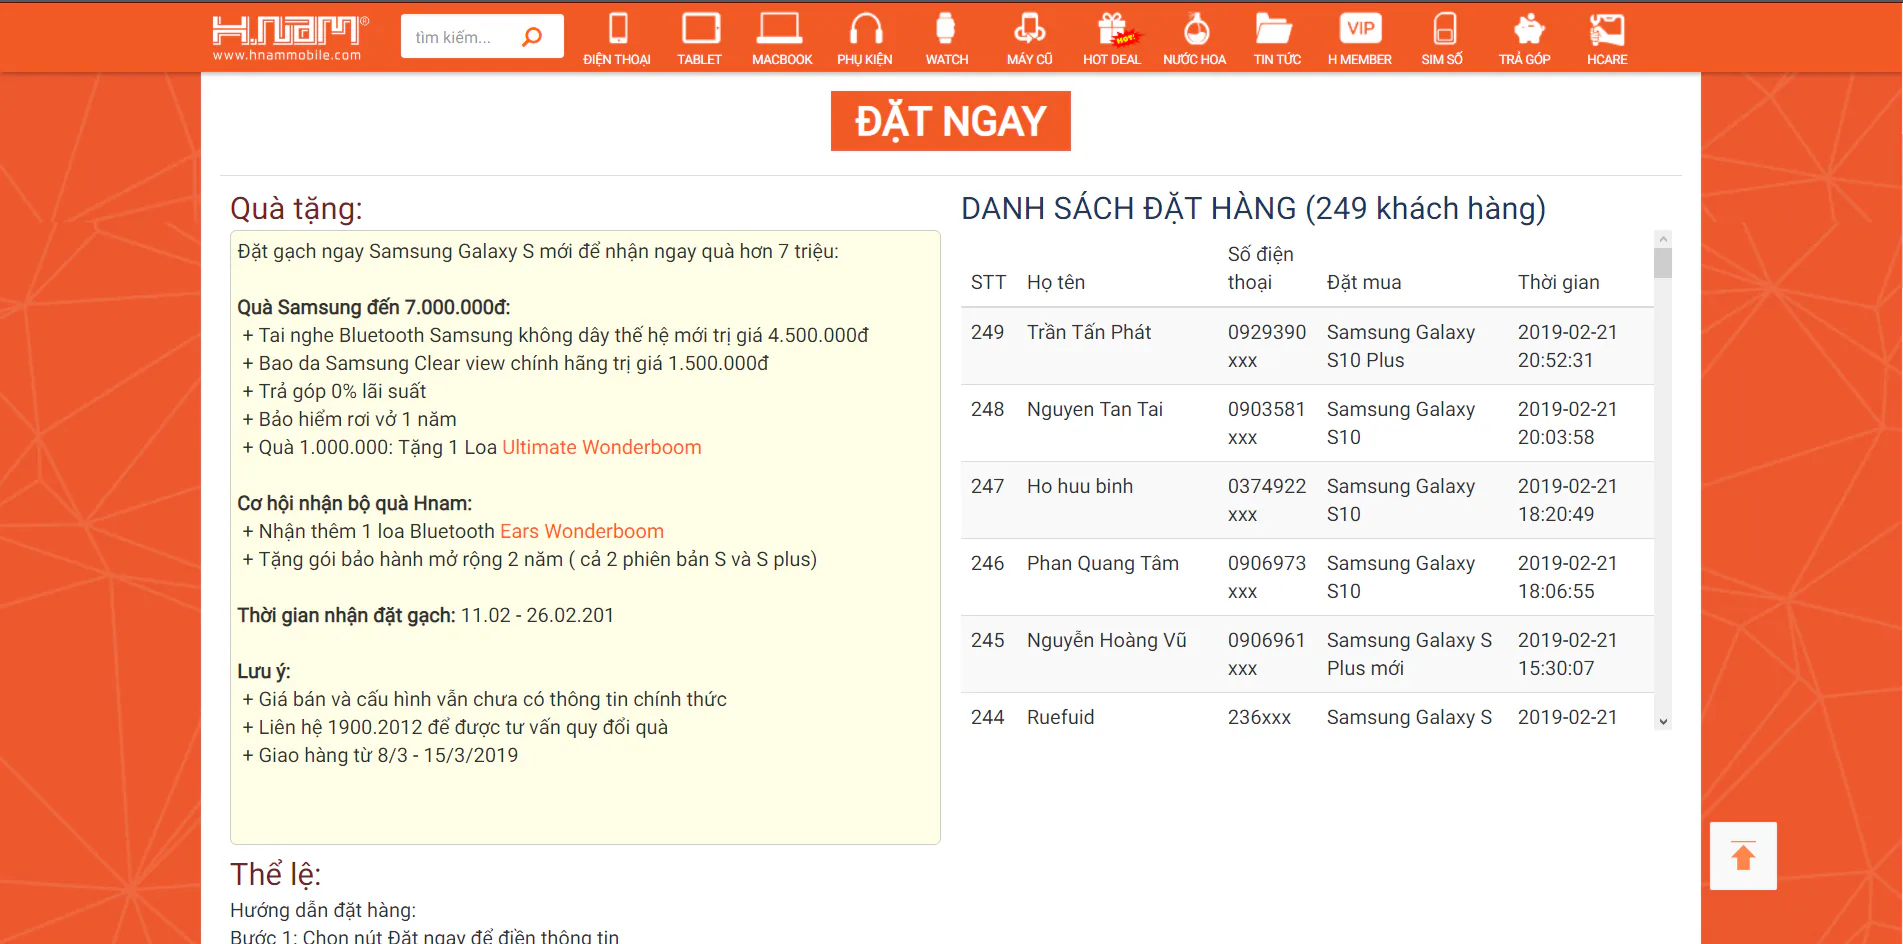
Task: Open the NƯỚC HOA perfume icon
Action: click(1196, 29)
